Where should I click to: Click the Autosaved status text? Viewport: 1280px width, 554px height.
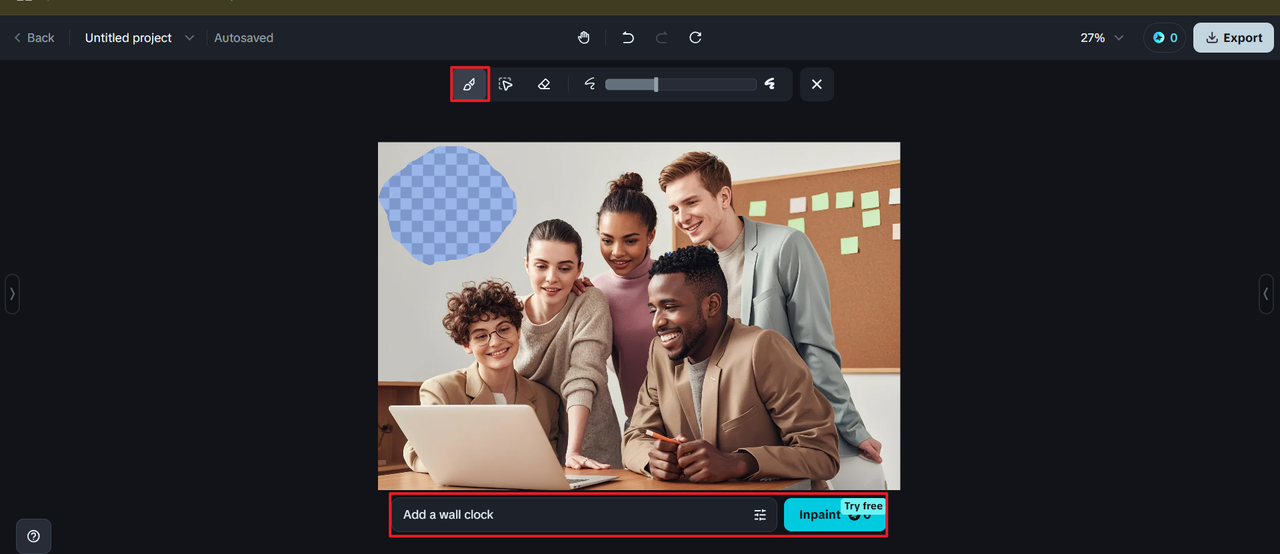[243, 37]
